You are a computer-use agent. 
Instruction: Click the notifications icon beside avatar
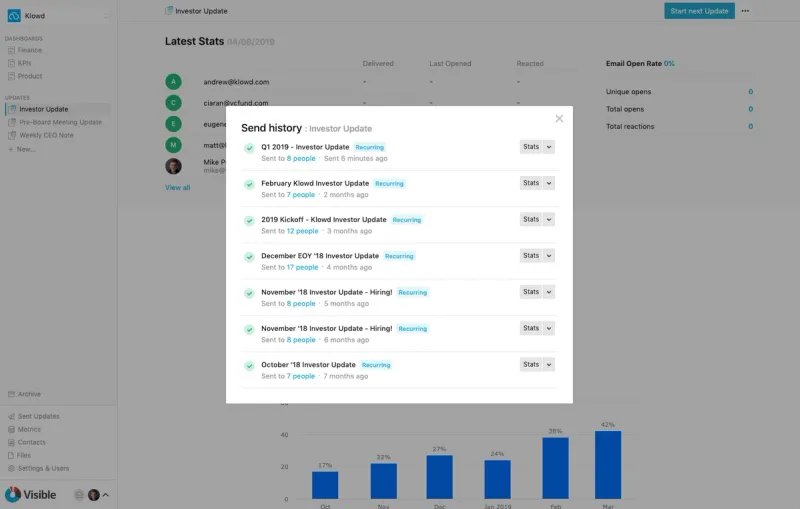click(x=79, y=495)
